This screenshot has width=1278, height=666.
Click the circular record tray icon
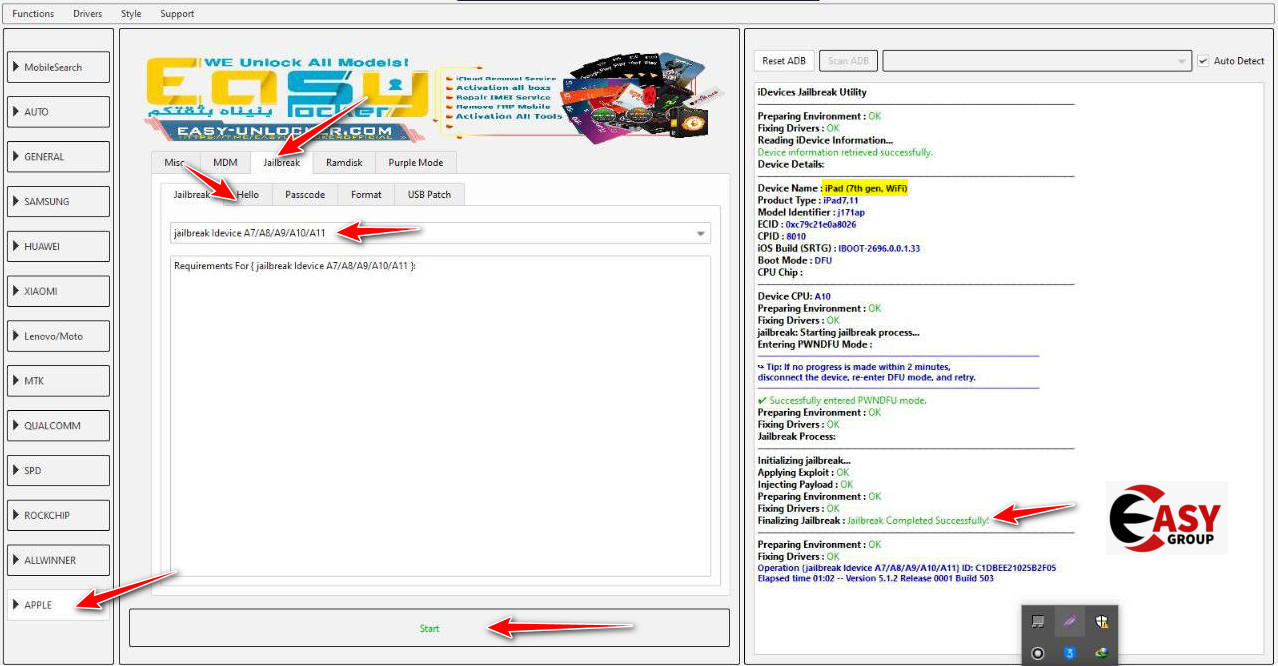(x=1038, y=653)
